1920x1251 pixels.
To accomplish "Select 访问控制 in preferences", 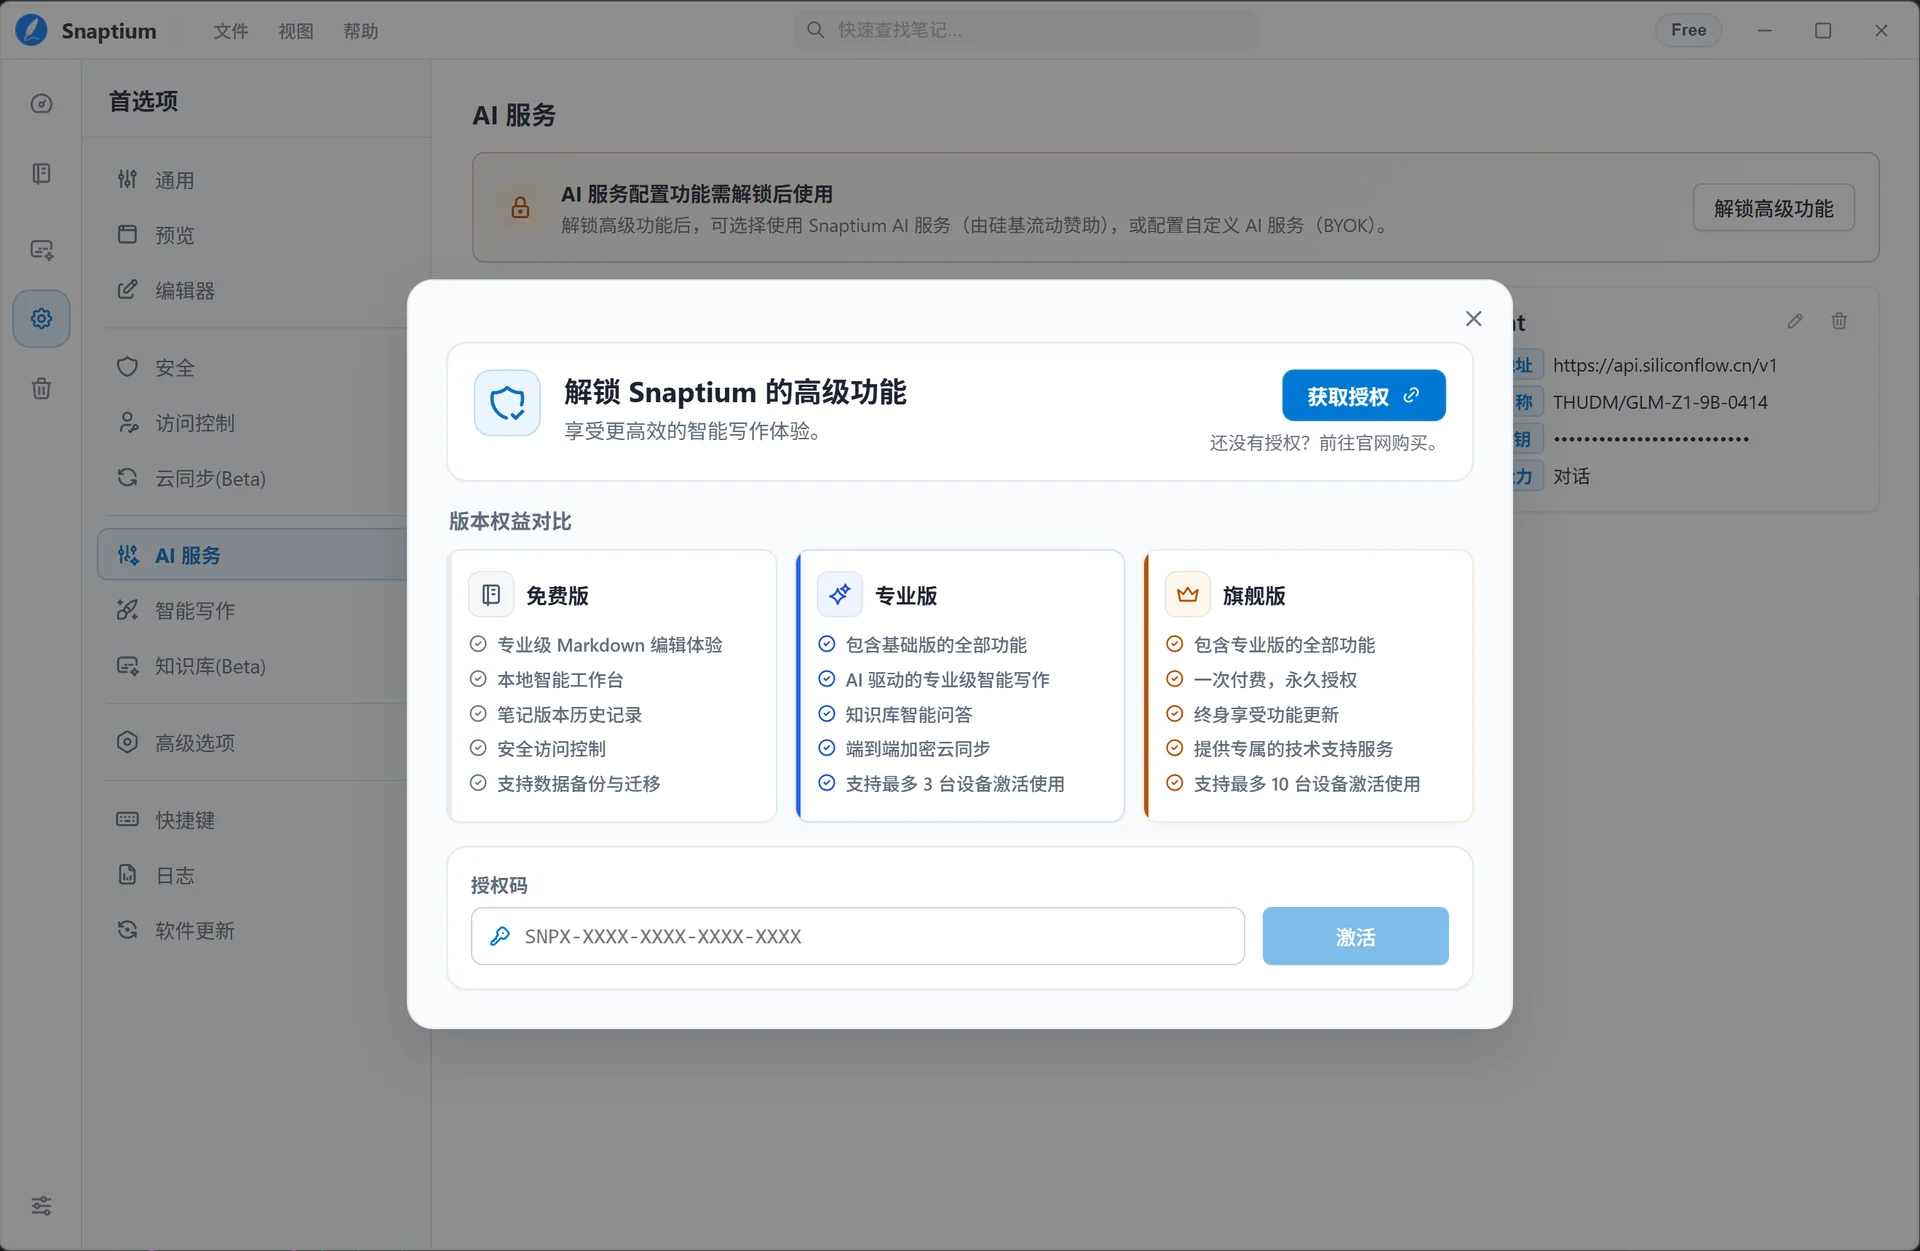I will point(255,423).
